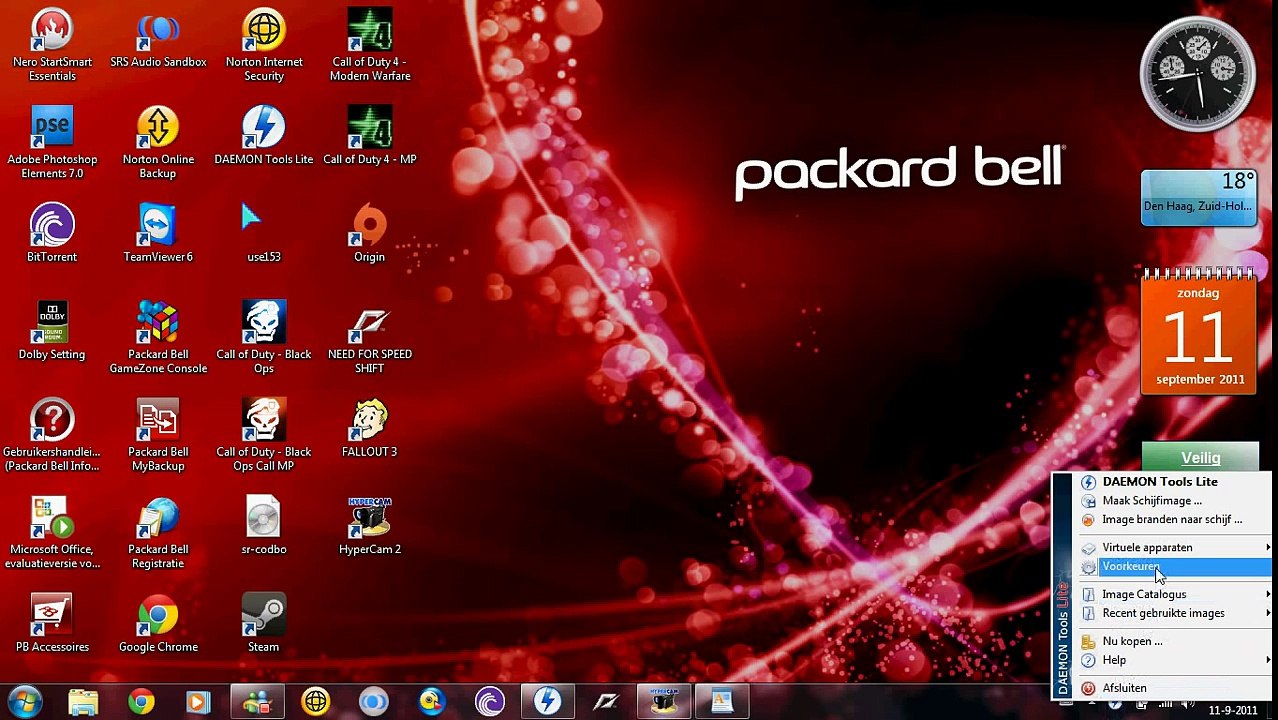
Task: Launch Google Chrome desktop shortcut
Action: [158, 623]
